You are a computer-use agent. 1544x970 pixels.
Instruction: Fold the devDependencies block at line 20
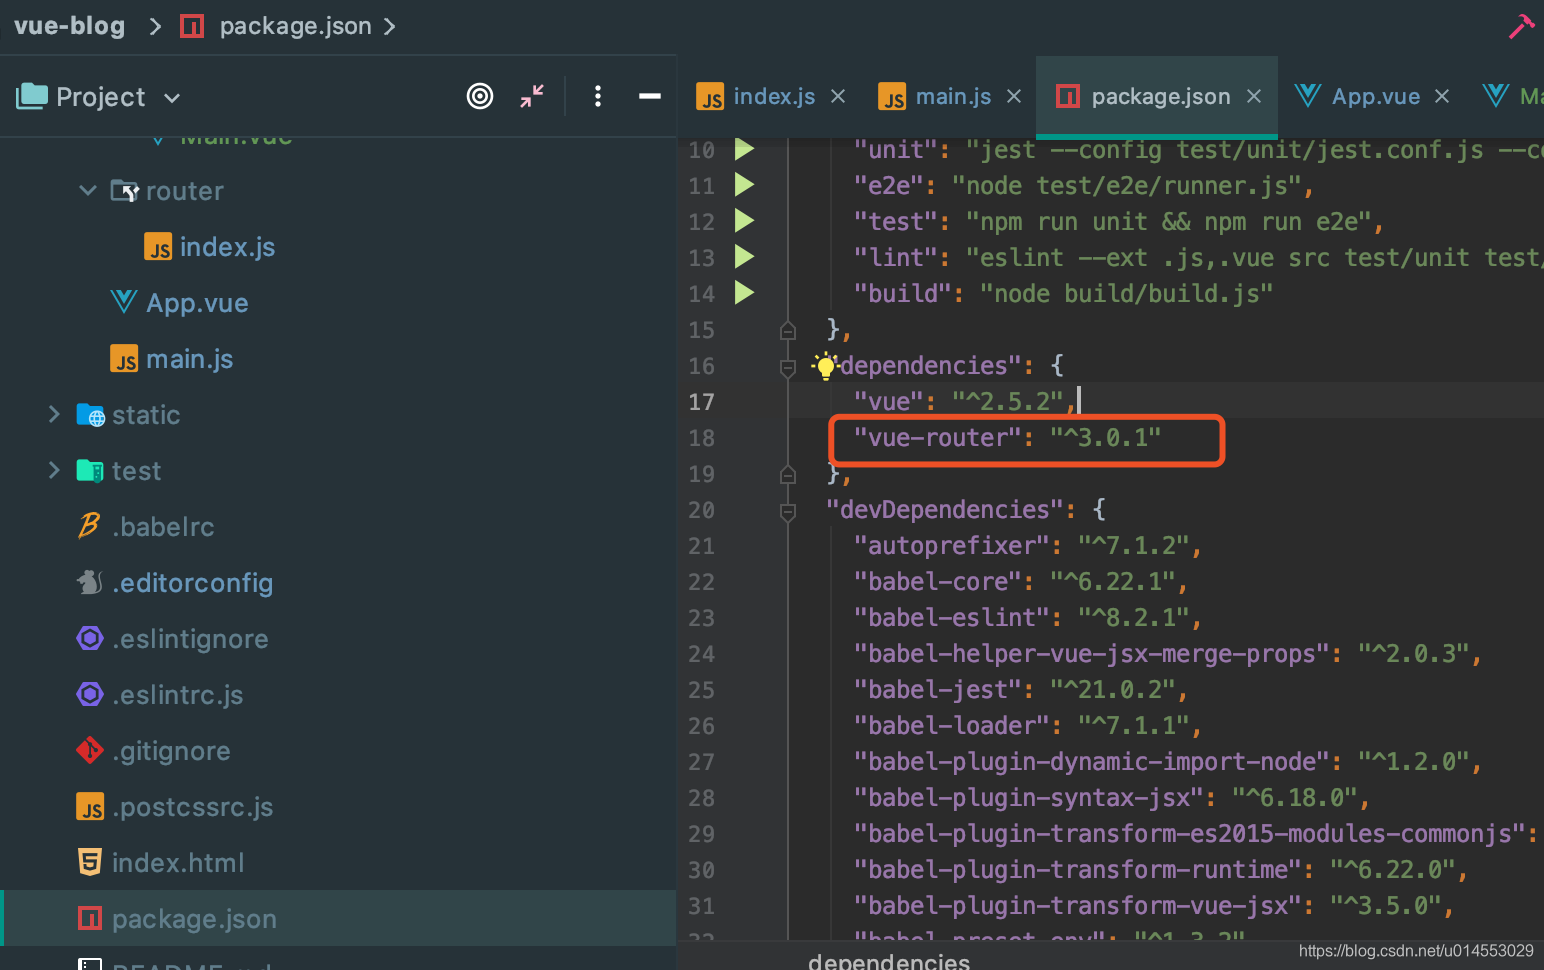click(788, 511)
